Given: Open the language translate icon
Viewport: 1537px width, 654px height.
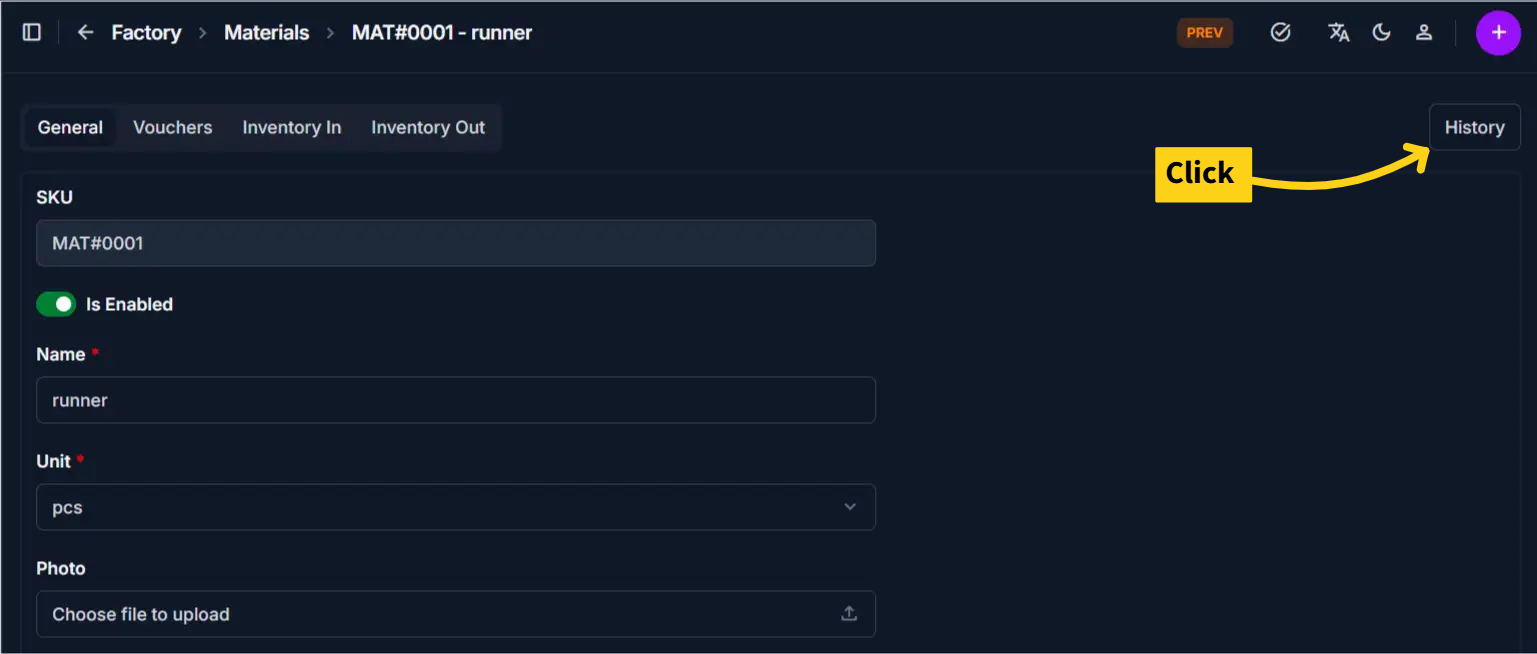Looking at the screenshot, I should coord(1338,33).
